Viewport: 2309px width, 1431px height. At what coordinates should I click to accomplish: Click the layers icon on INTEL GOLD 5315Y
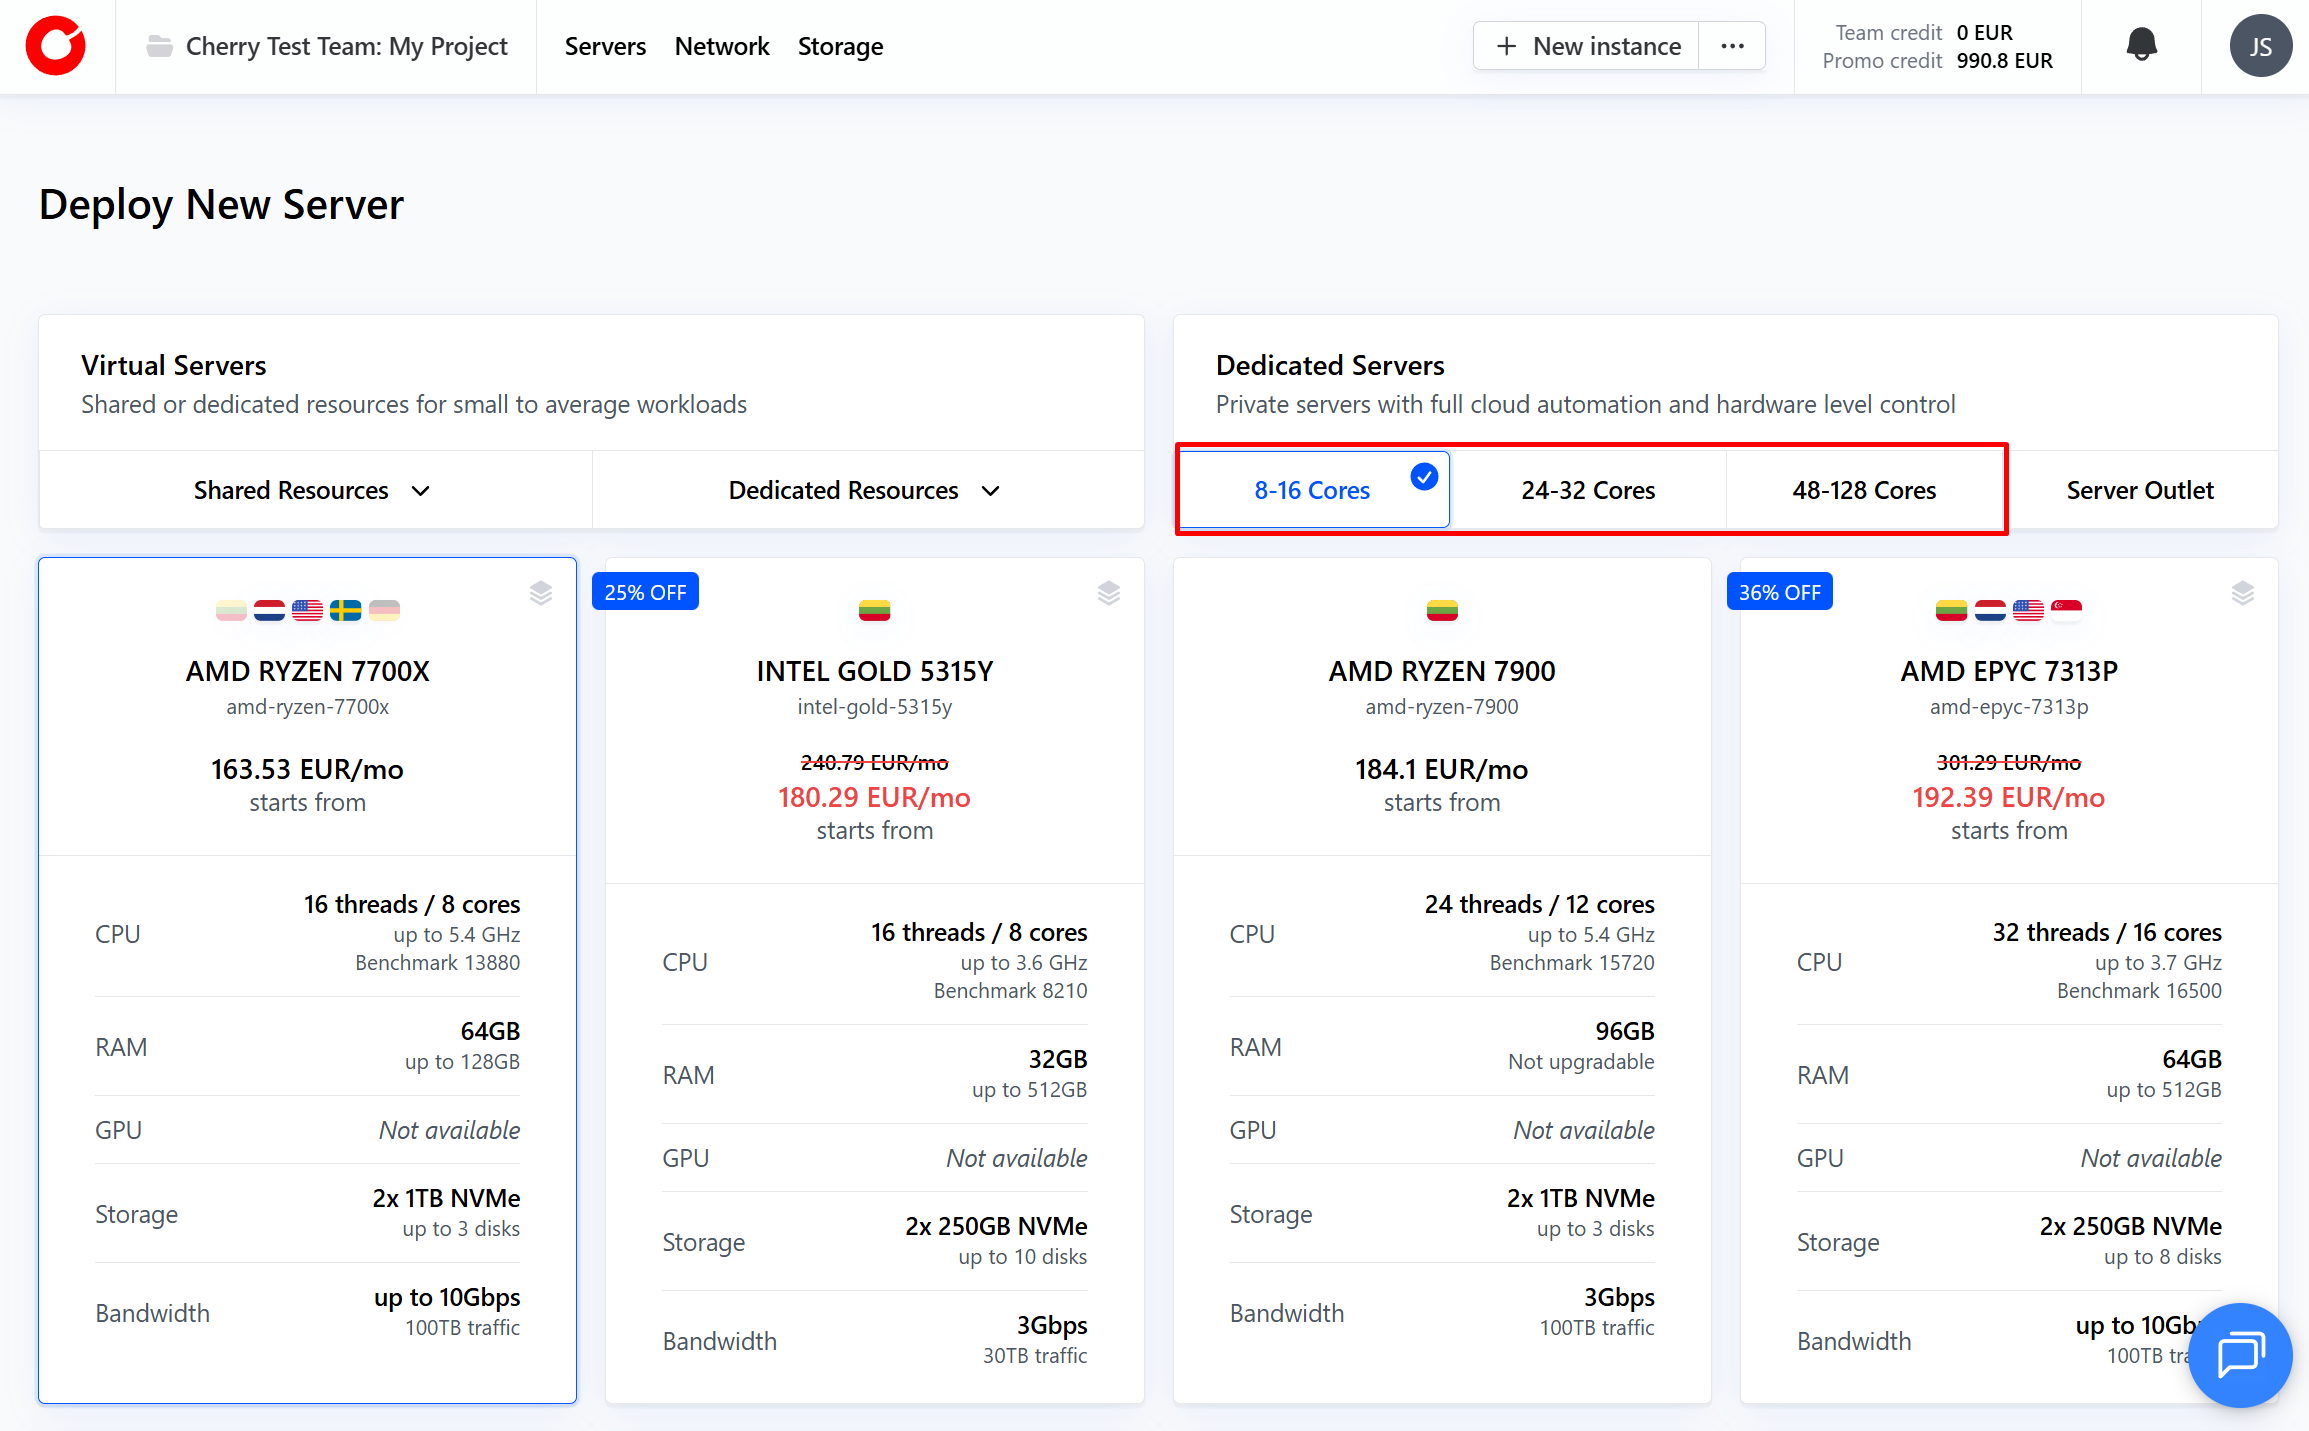[1108, 593]
